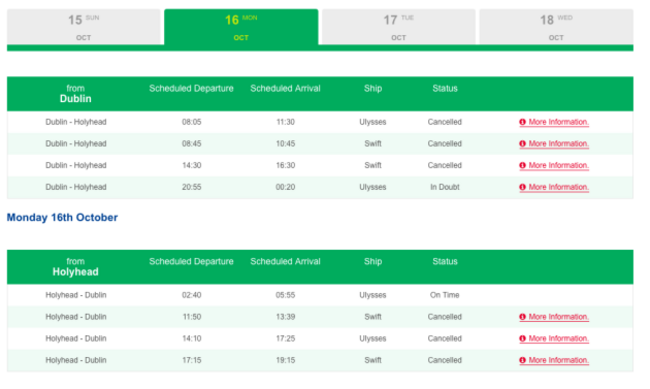
Task: Click Holyhead - Dublin route in 02:40 row
Action: pyautogui.click(x=76, y=295)
